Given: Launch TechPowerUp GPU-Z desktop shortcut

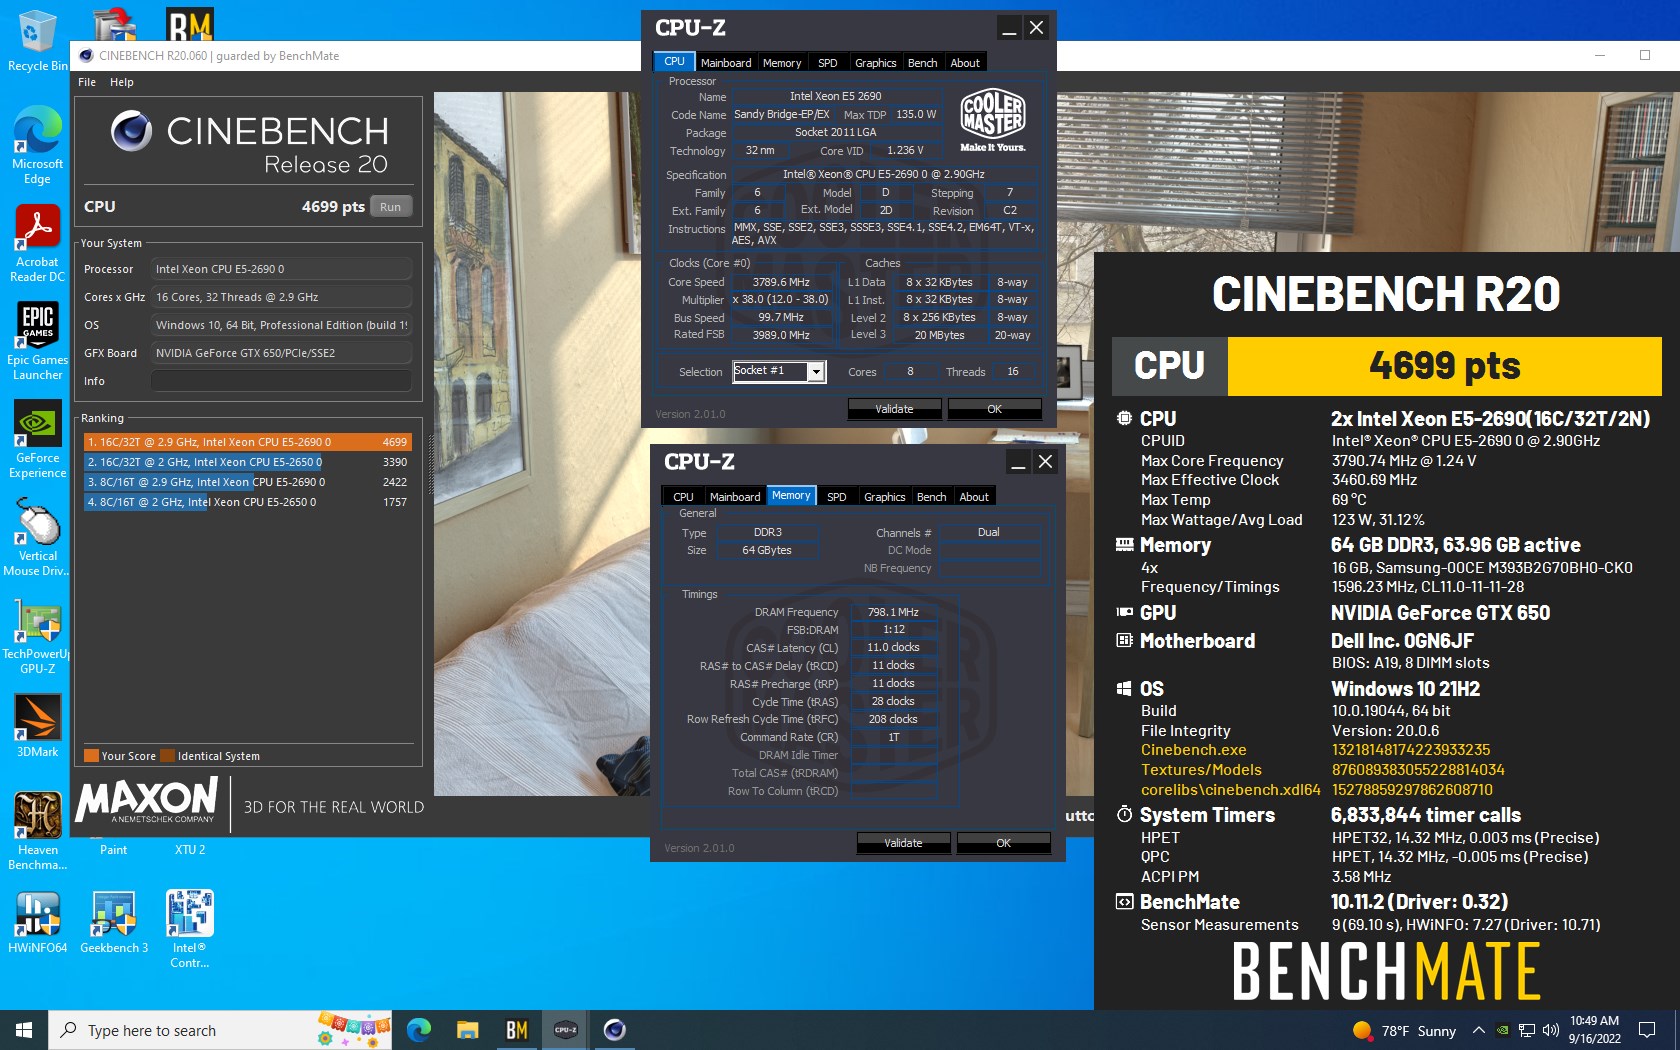Looking at the screenshot, I should [37, 637].
